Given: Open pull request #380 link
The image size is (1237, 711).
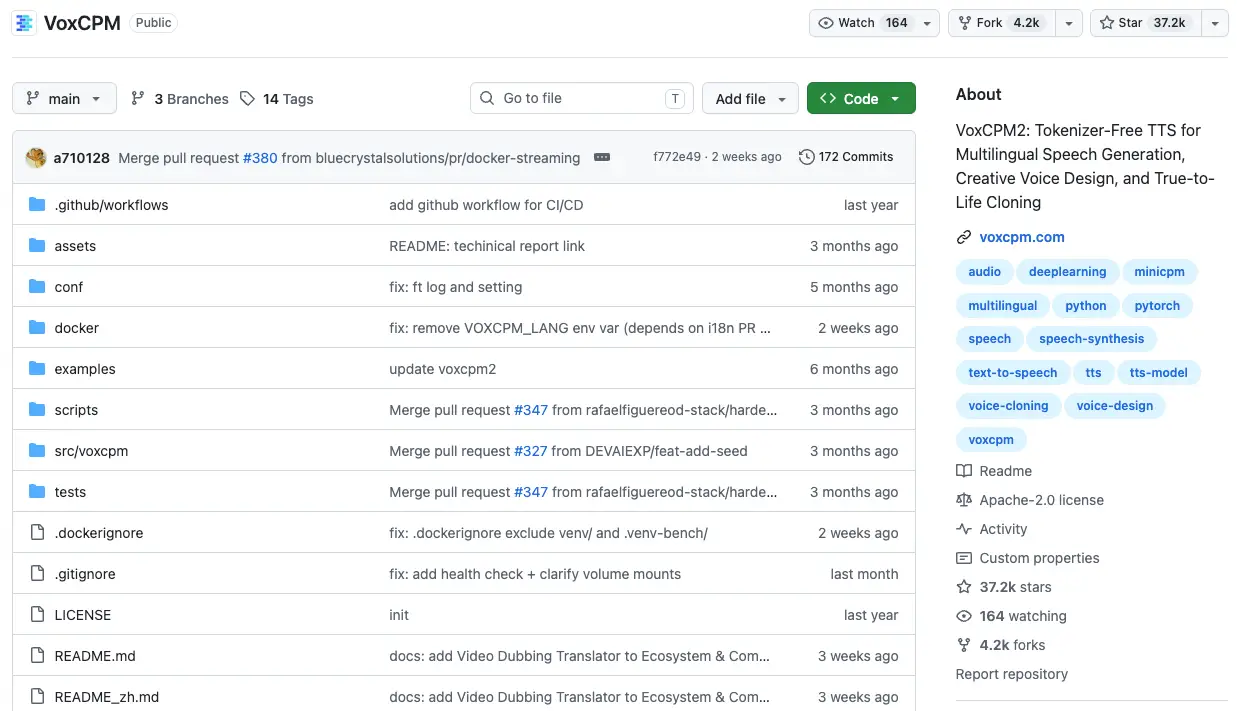Looking at the screenshot, I should tap(260, 157).
